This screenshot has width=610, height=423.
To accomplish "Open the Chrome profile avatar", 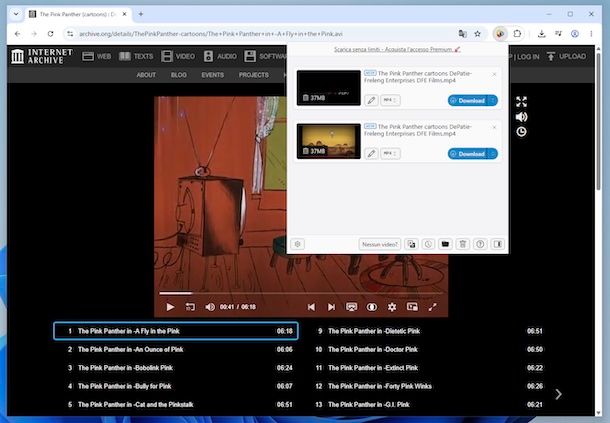I will pyautogui.click(x=575, y=34).
